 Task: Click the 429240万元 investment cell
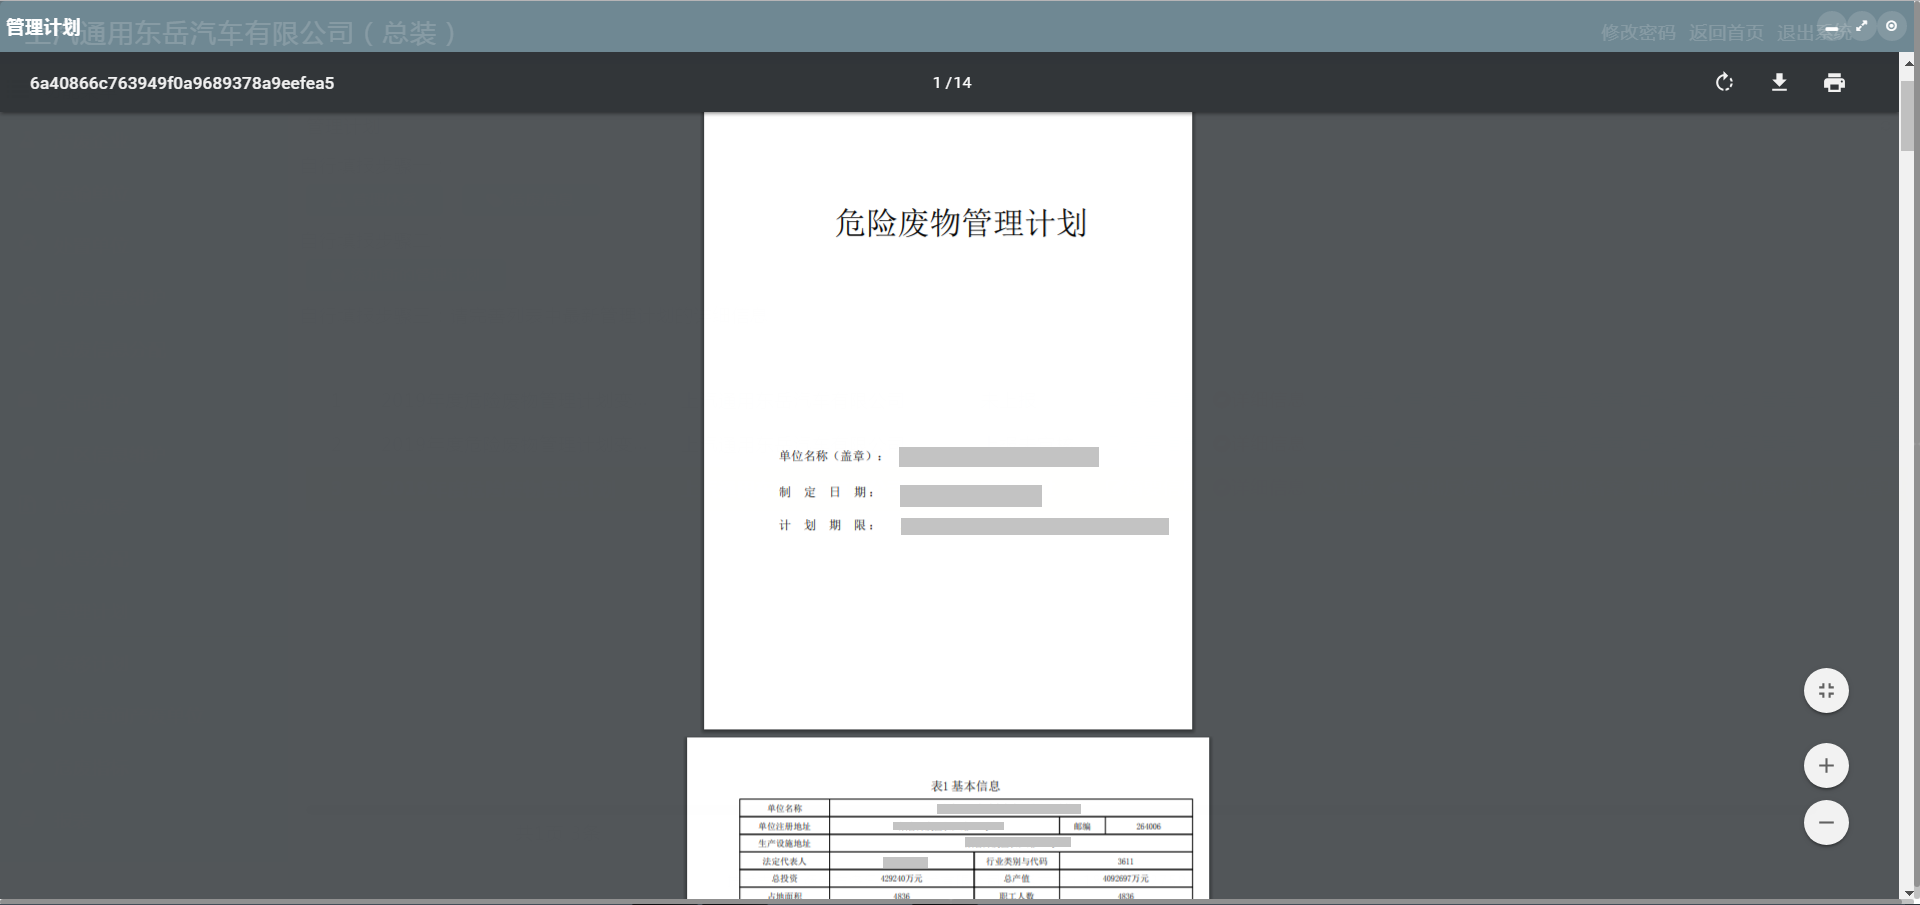tap(902, 878)
